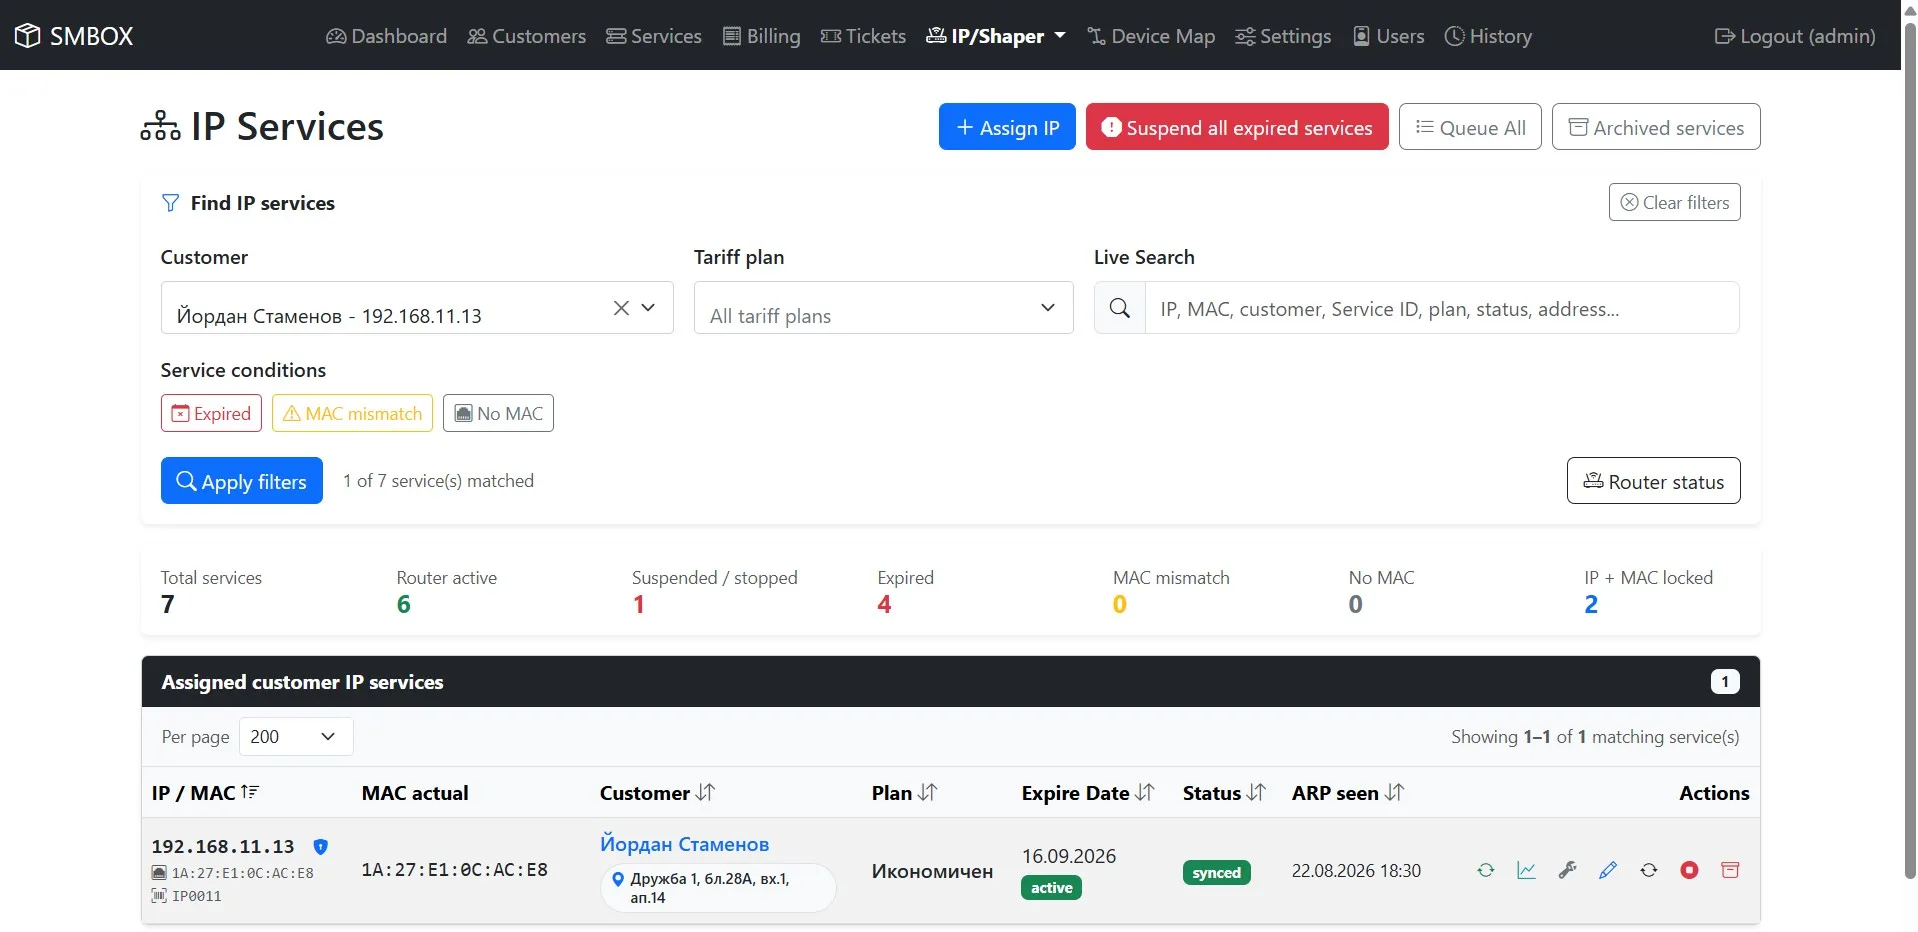Sort the table by ARP seen column
The image size is (1918, 932).
(1394, 792)
